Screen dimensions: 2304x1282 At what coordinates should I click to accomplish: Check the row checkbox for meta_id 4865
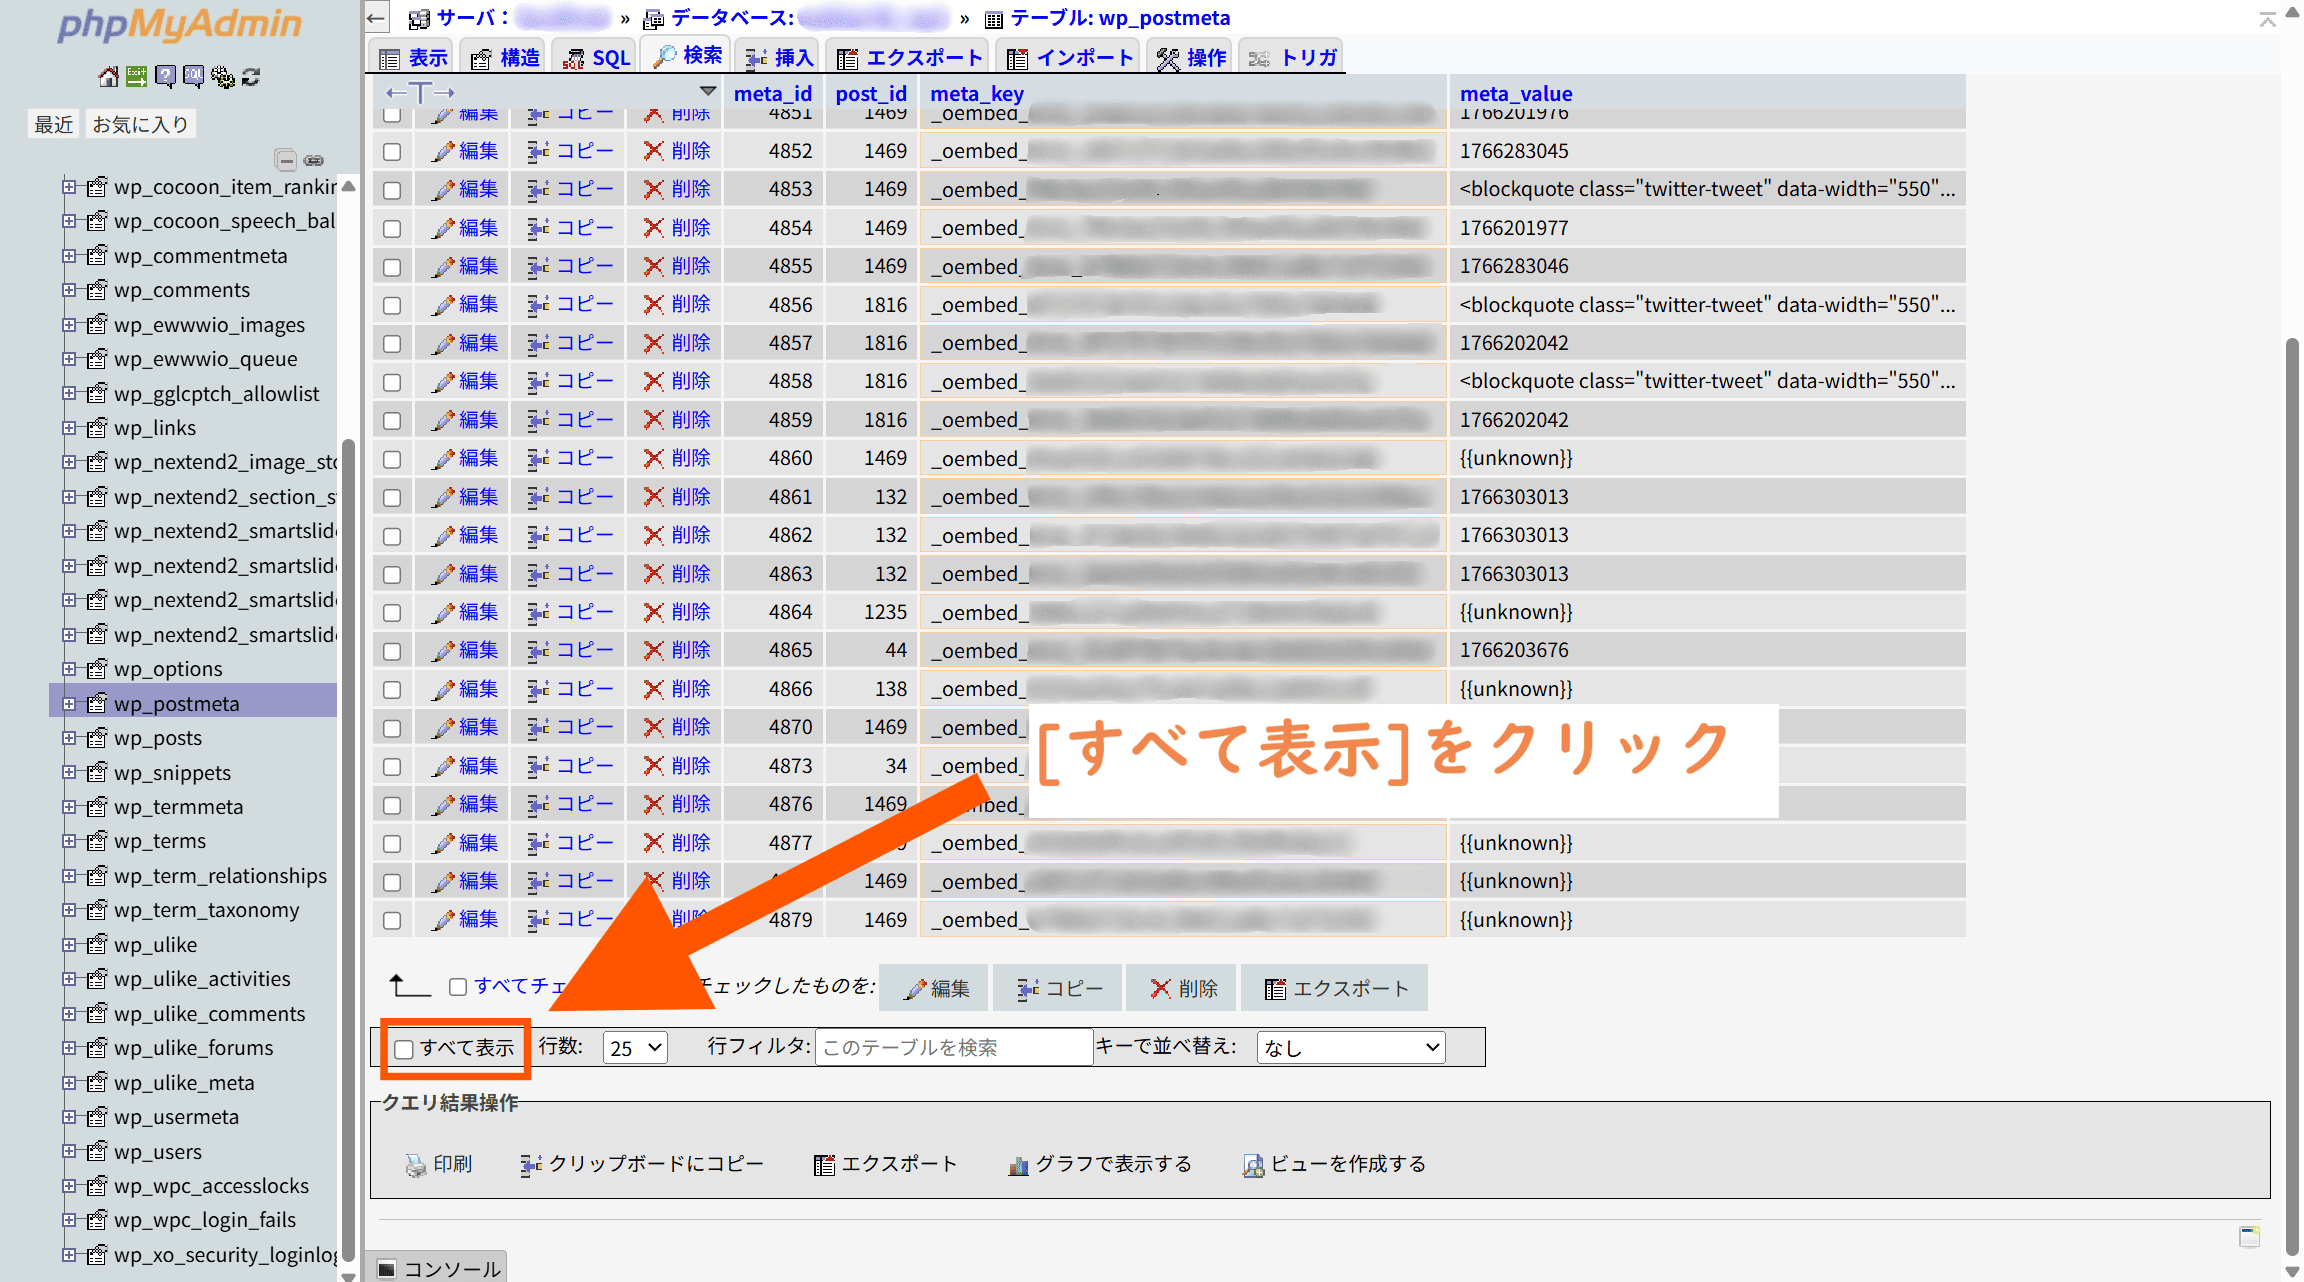pos(392,652)
